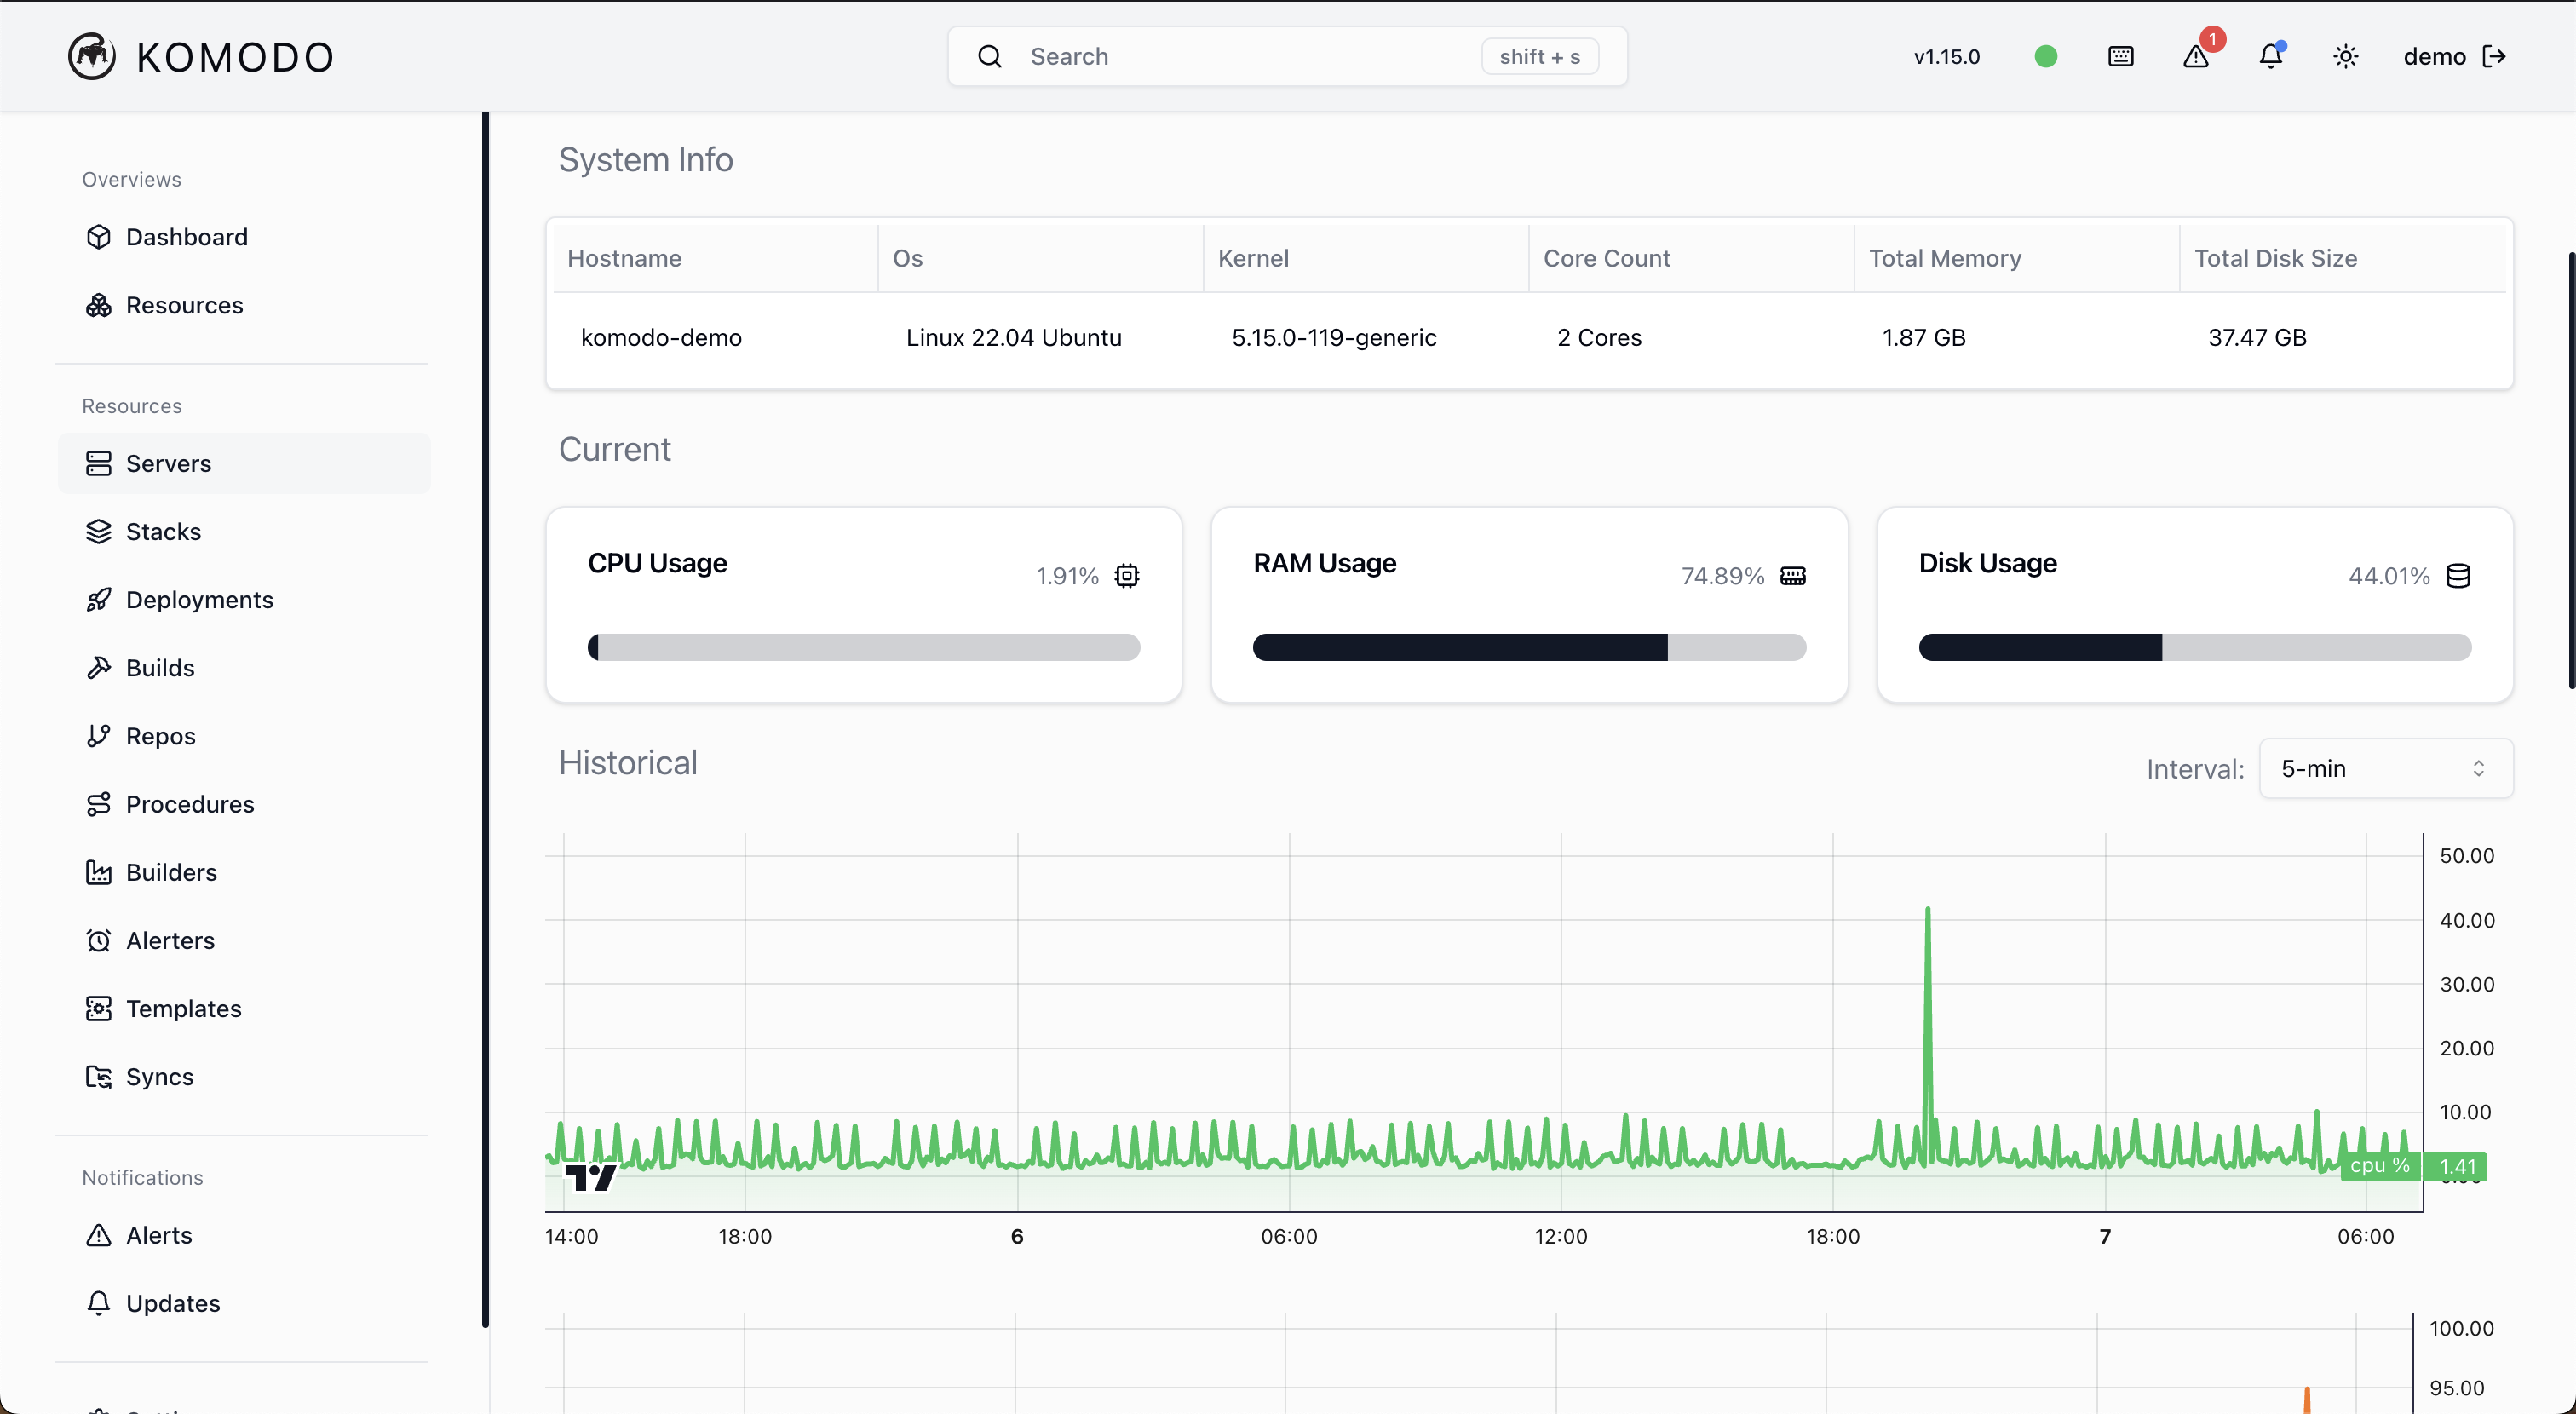
Task: Open Procedures from the sidebar
Action: pos(190,804)
